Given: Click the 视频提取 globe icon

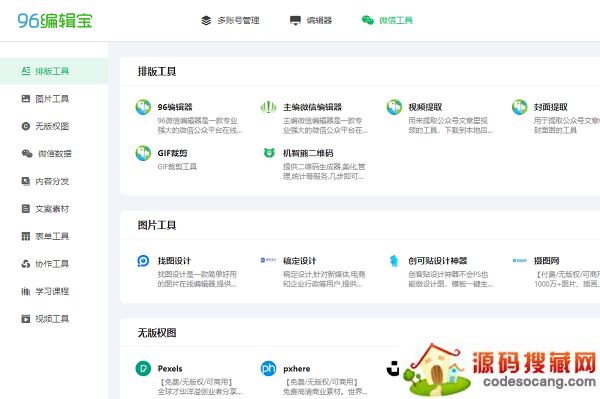Looking at the screenshot, I should (394, 107).
